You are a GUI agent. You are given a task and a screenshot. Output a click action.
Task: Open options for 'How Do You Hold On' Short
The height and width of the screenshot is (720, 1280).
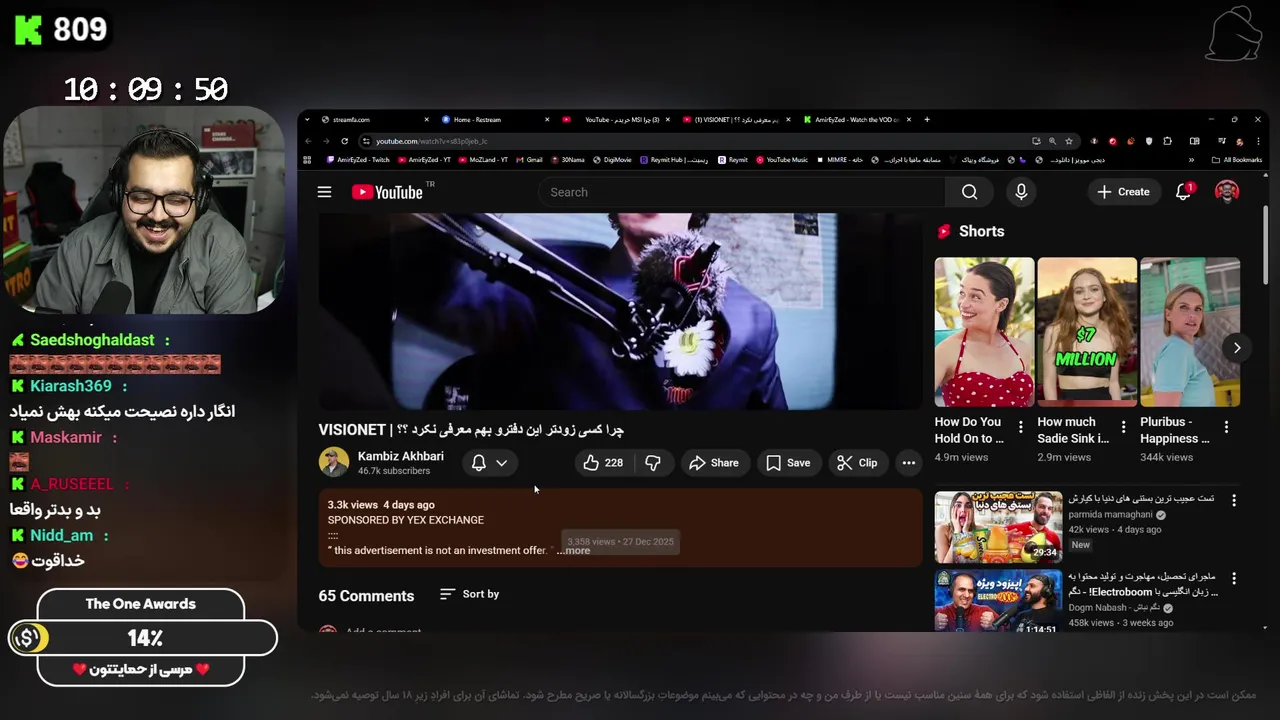point(1021,427)
